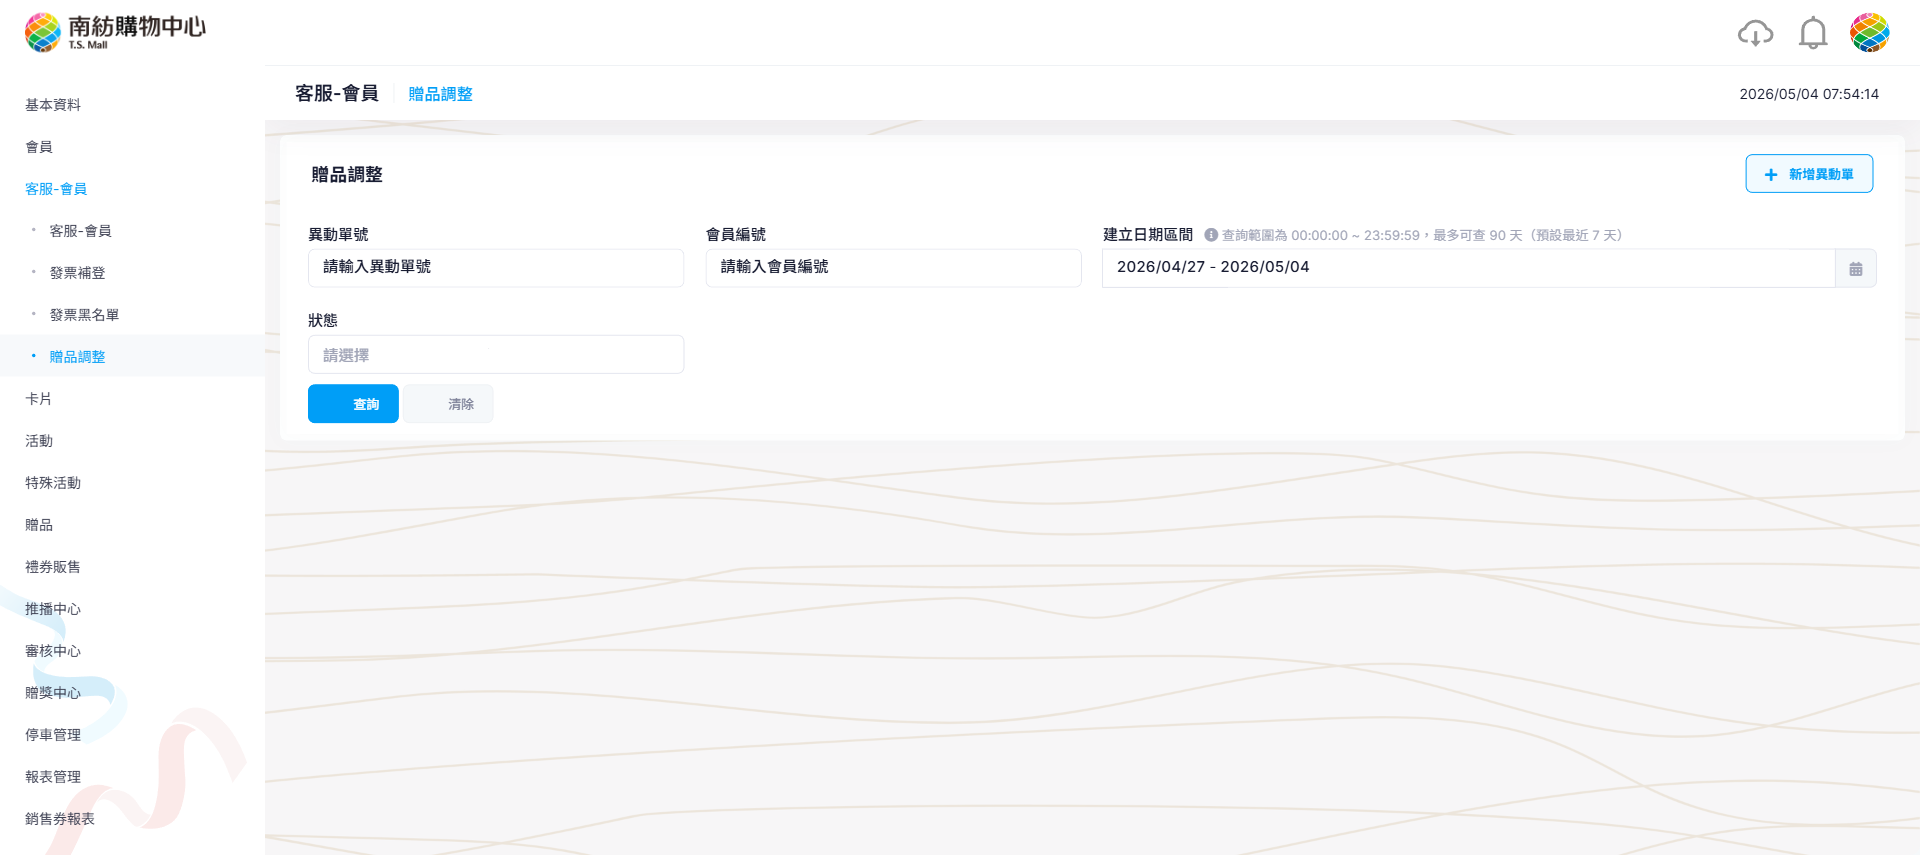
Task: Click the info icon beside 建立日期區間
Action: point(1211,235)
